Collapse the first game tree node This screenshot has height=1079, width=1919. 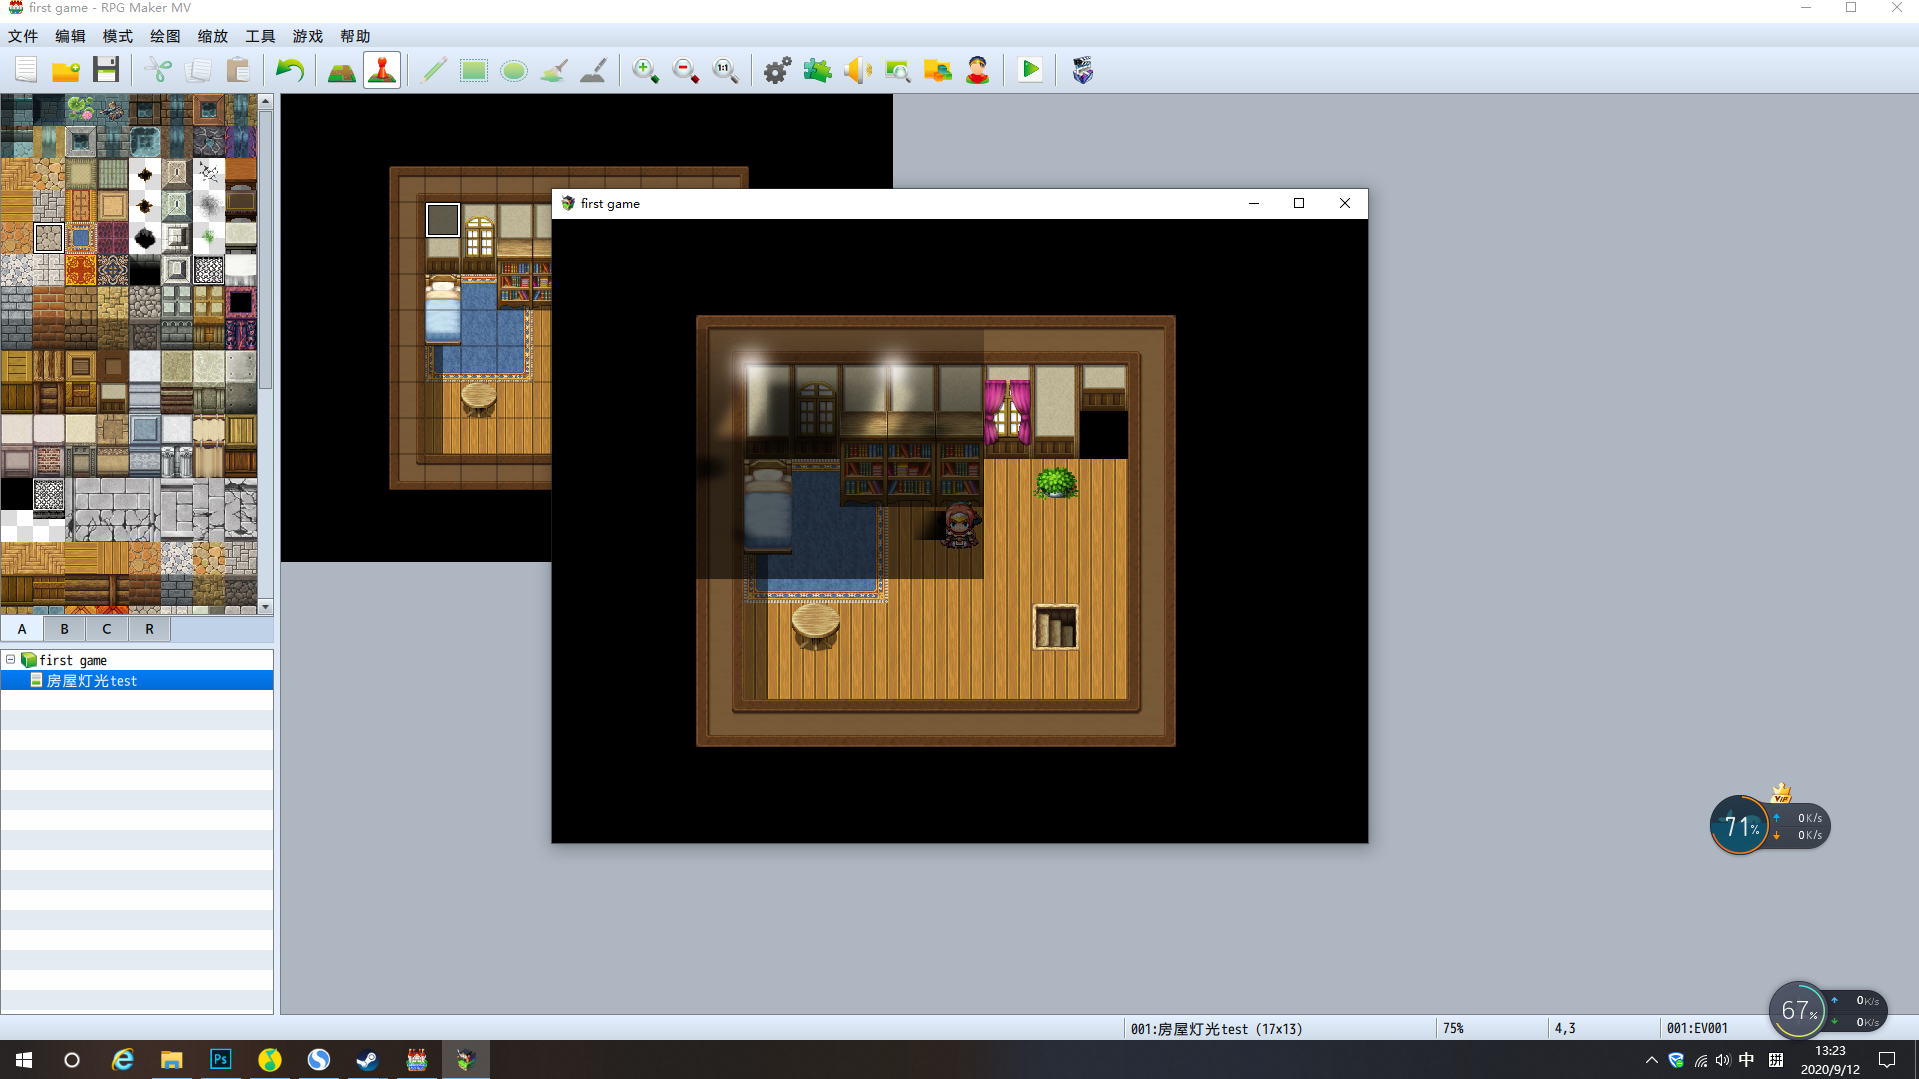11,660
